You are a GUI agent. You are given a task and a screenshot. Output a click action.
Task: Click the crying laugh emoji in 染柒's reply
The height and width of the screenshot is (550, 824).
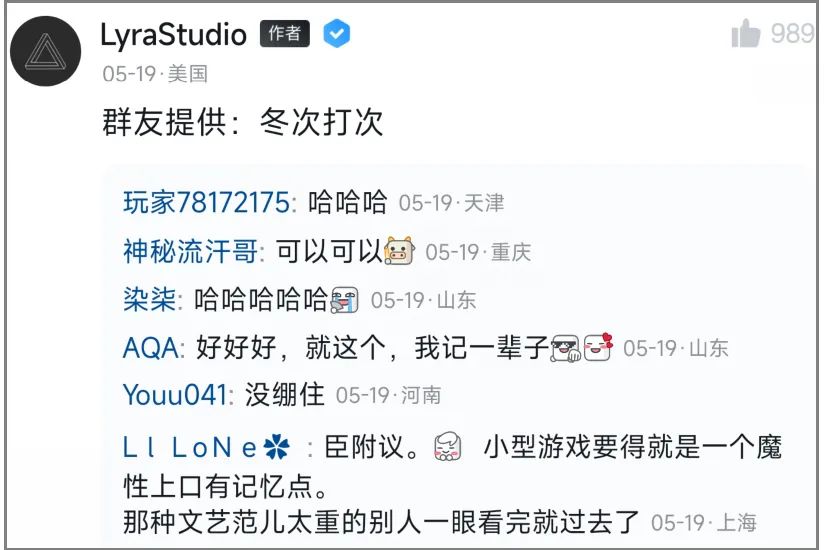coord(344,299)
